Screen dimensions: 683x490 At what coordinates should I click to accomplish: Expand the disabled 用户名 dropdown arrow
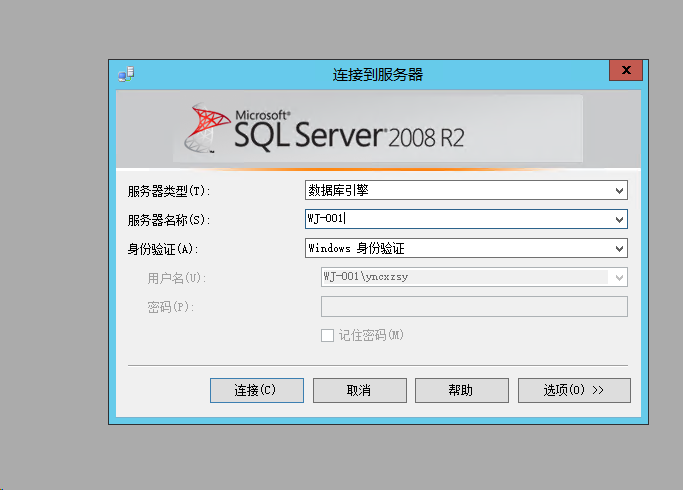point(619,277)
